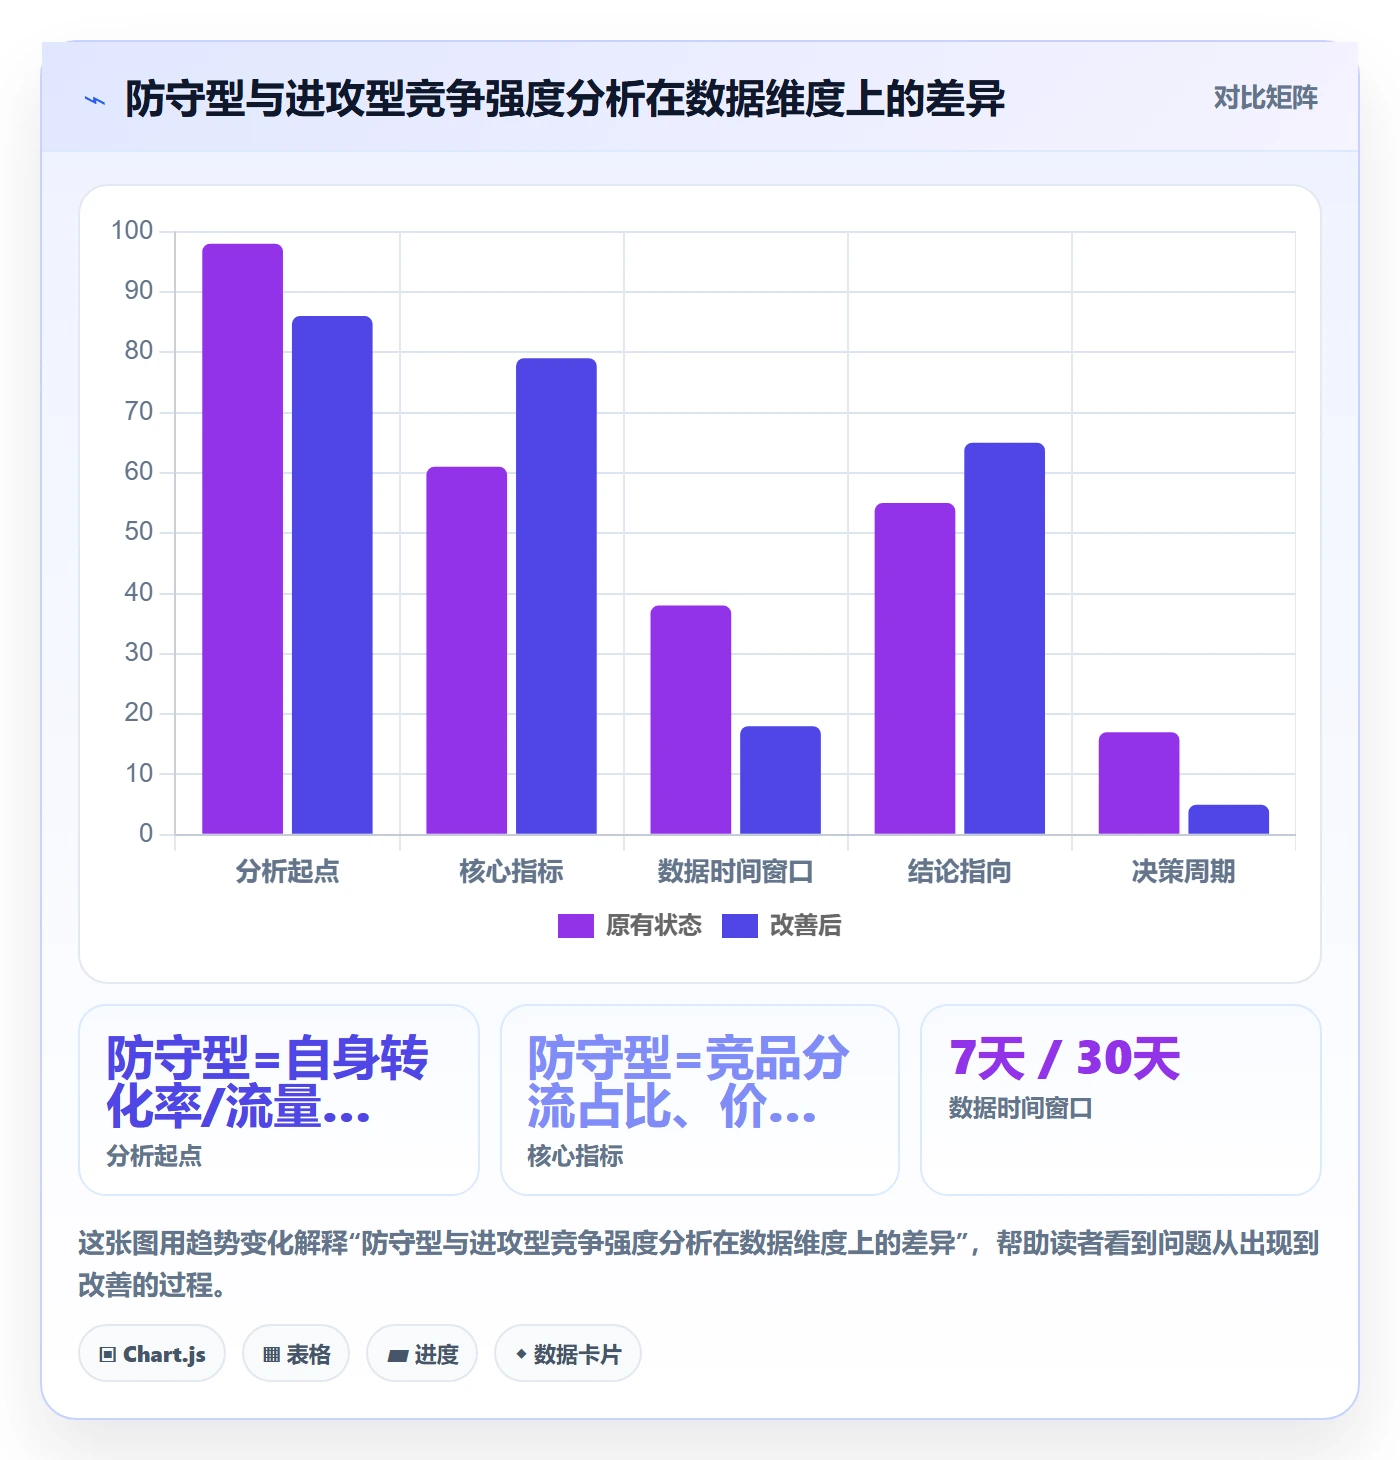Click the 分析起点 caption in first card
Screen dimensions: 1400x1460
[x=154, y=1156]
